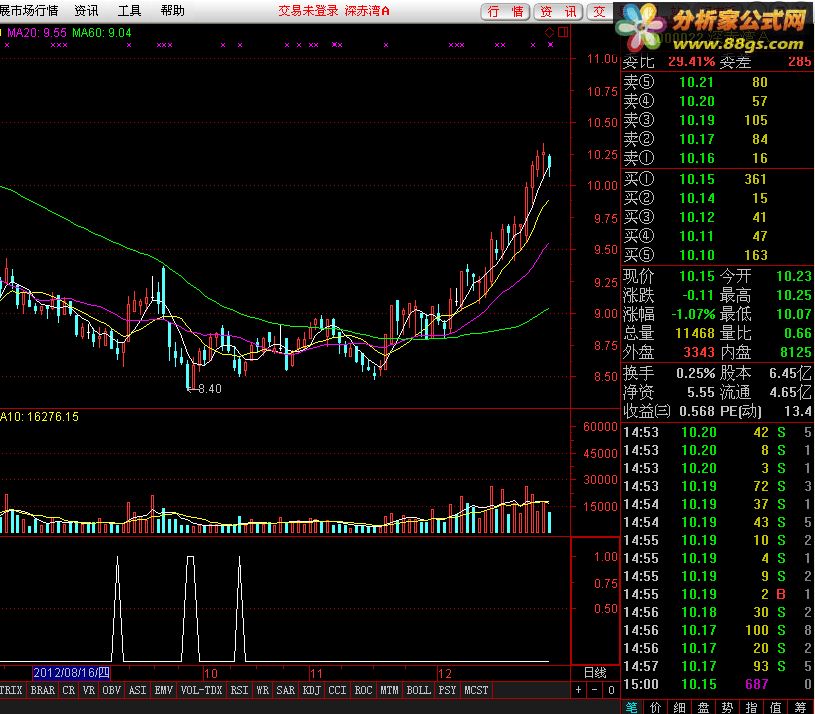Switch to the 势 tab in side panel
The image size is (815, 714).
(727, 707)
